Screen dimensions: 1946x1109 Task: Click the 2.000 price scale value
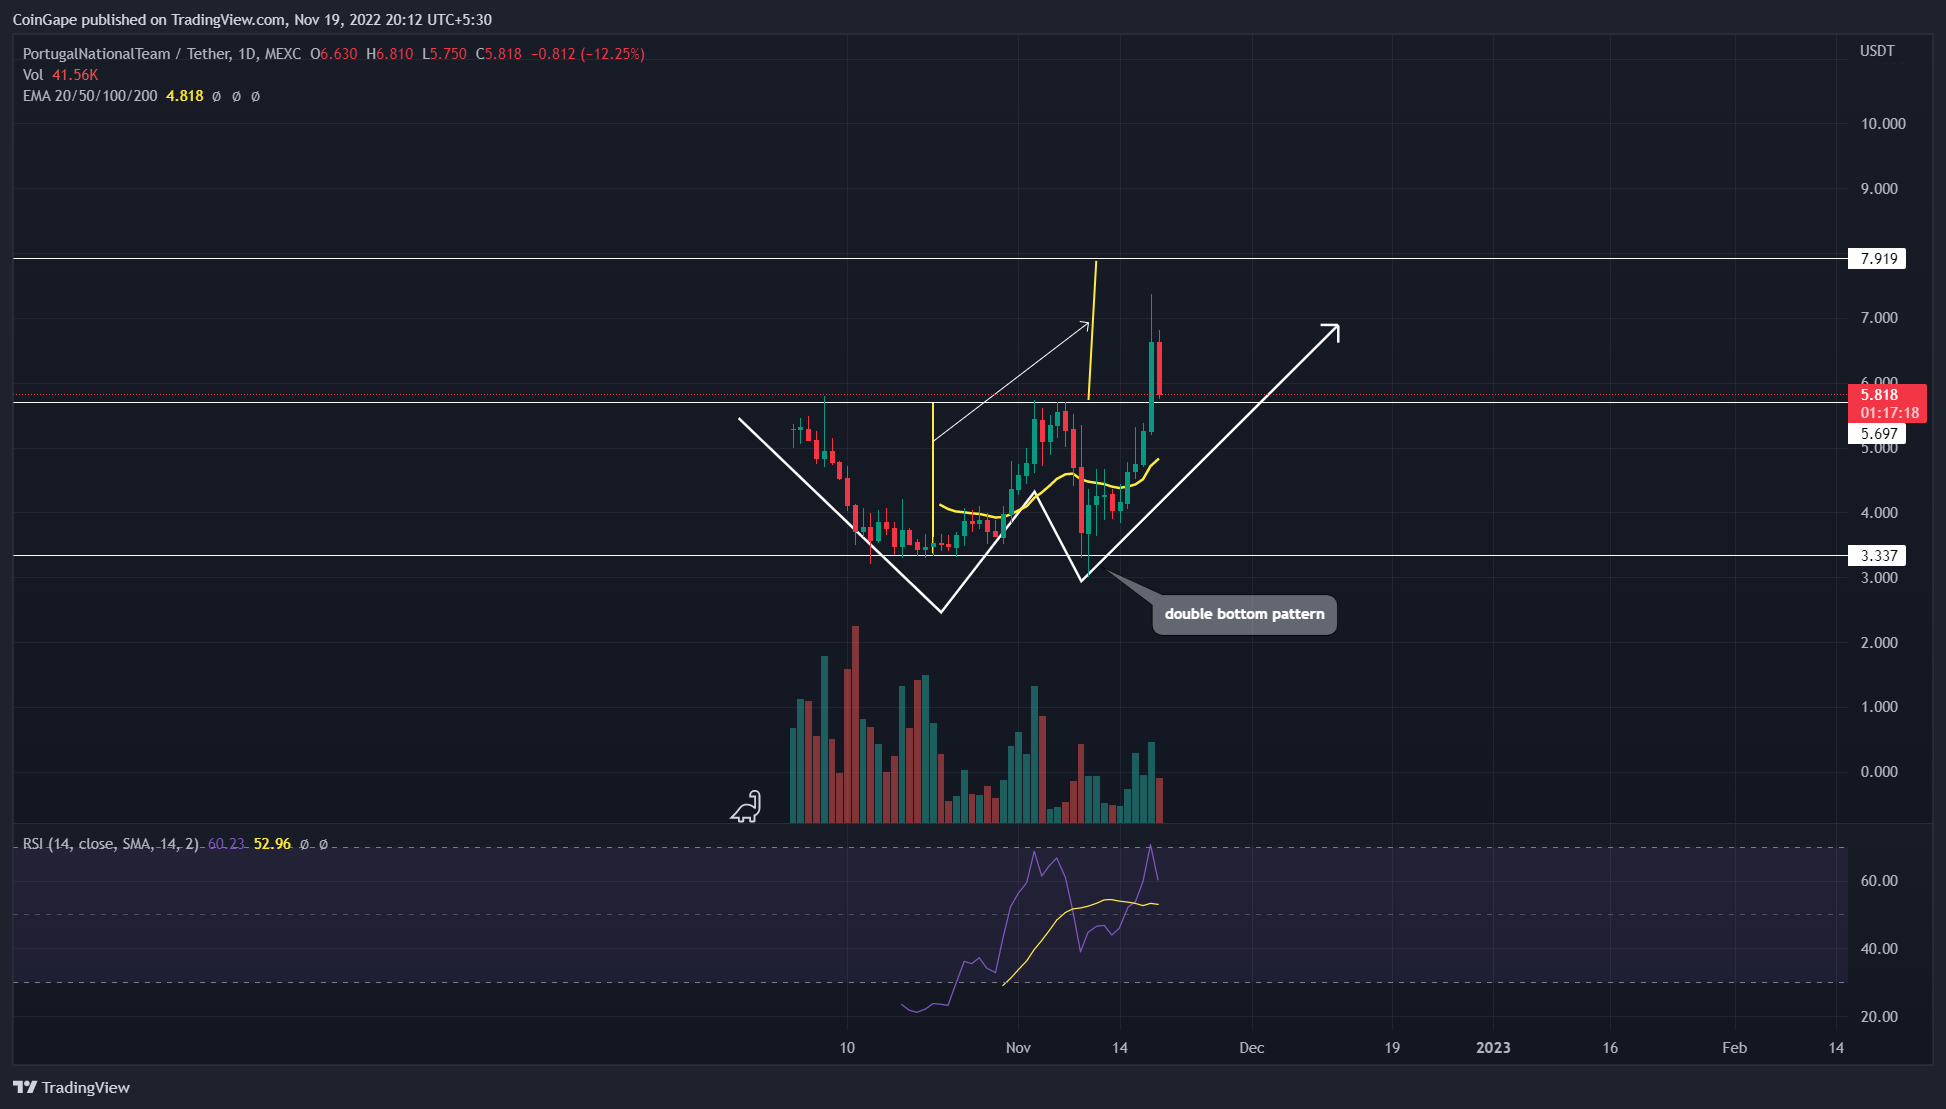1879,643
